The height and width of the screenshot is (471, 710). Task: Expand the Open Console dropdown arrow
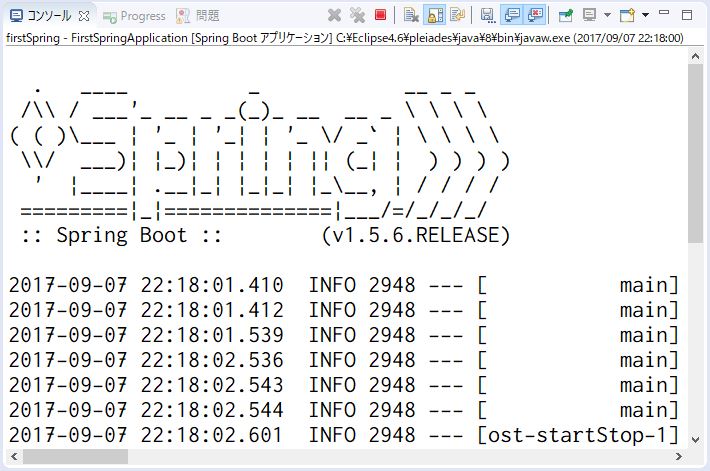(645, 15)
